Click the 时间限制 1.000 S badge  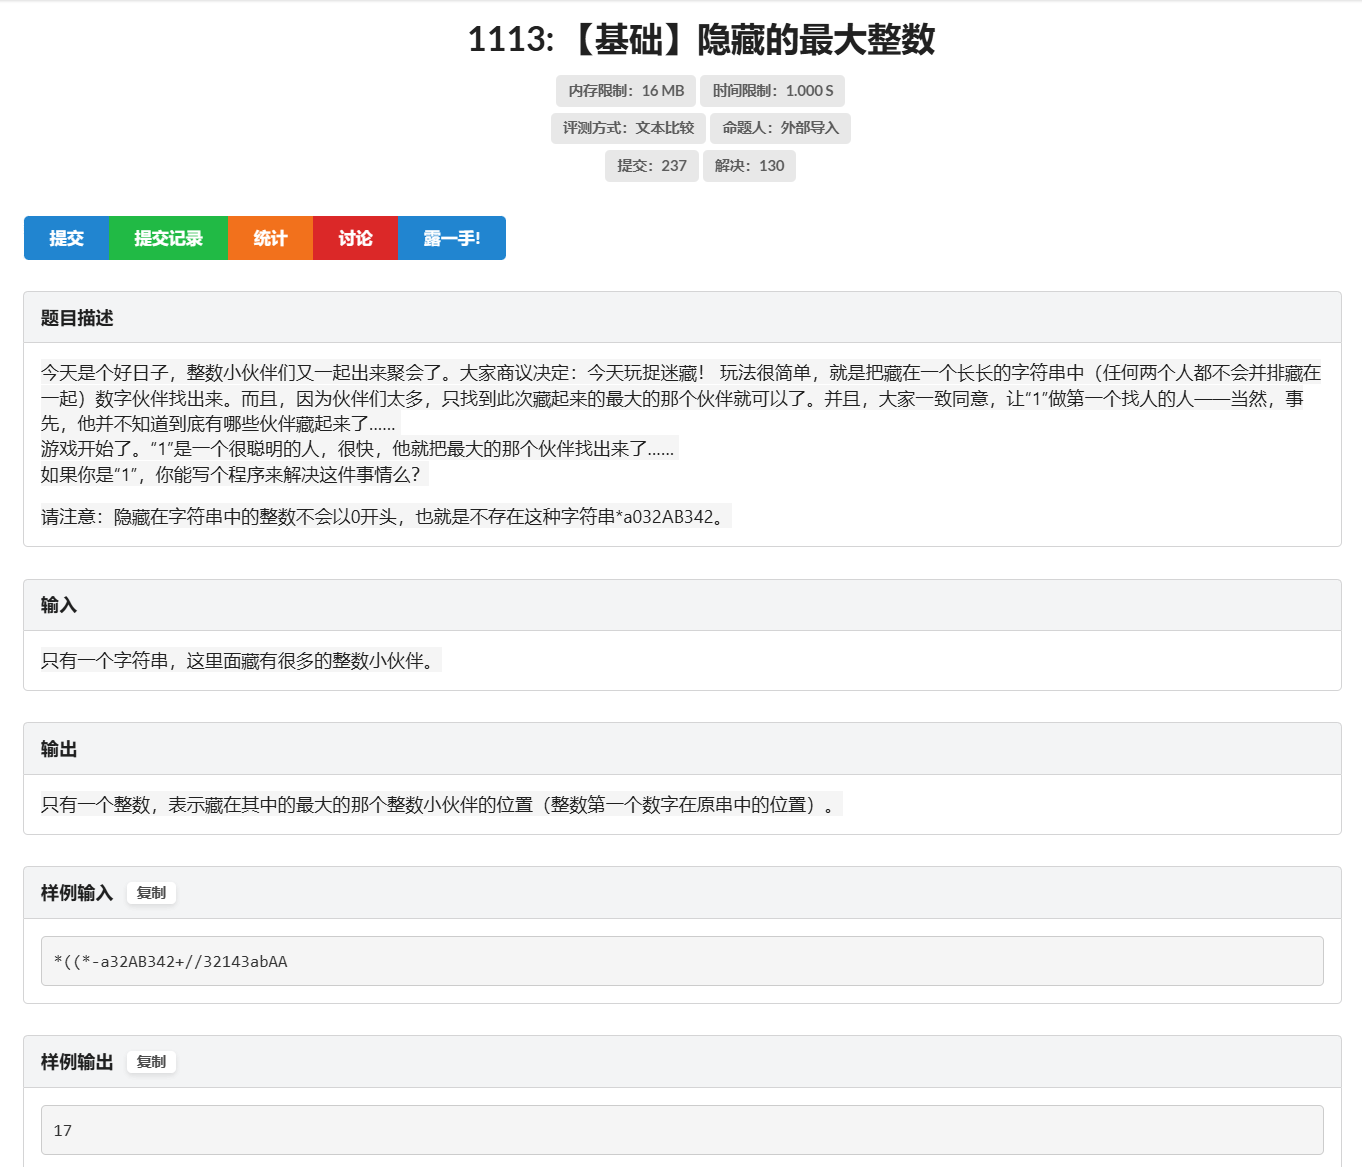(x=773, y=90)
